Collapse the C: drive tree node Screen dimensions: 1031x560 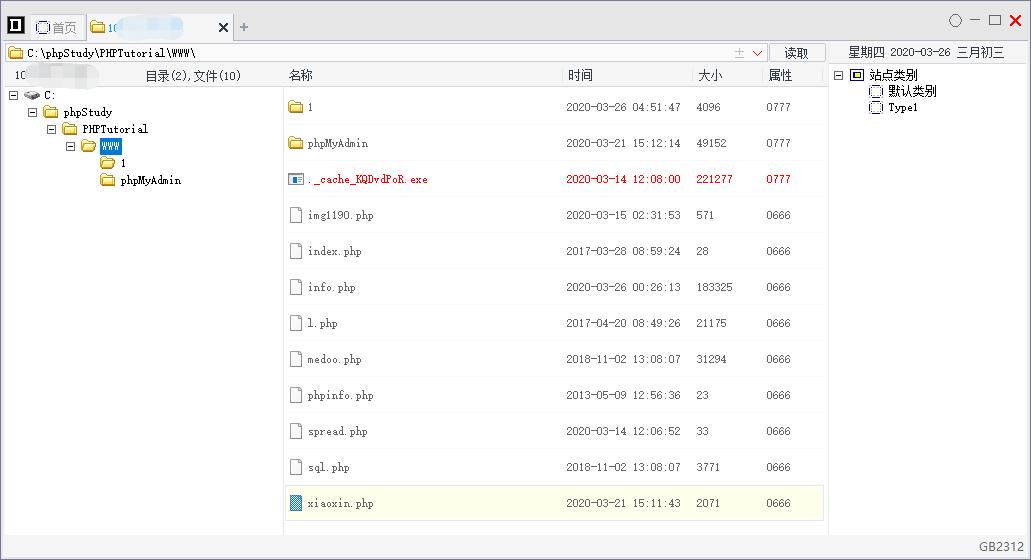(13, 95)
